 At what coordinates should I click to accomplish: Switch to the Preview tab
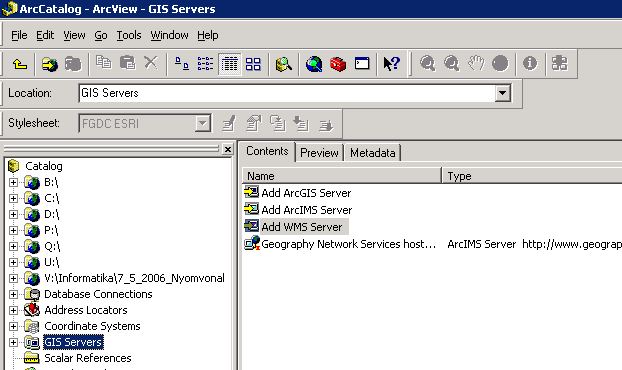point(319,153)
